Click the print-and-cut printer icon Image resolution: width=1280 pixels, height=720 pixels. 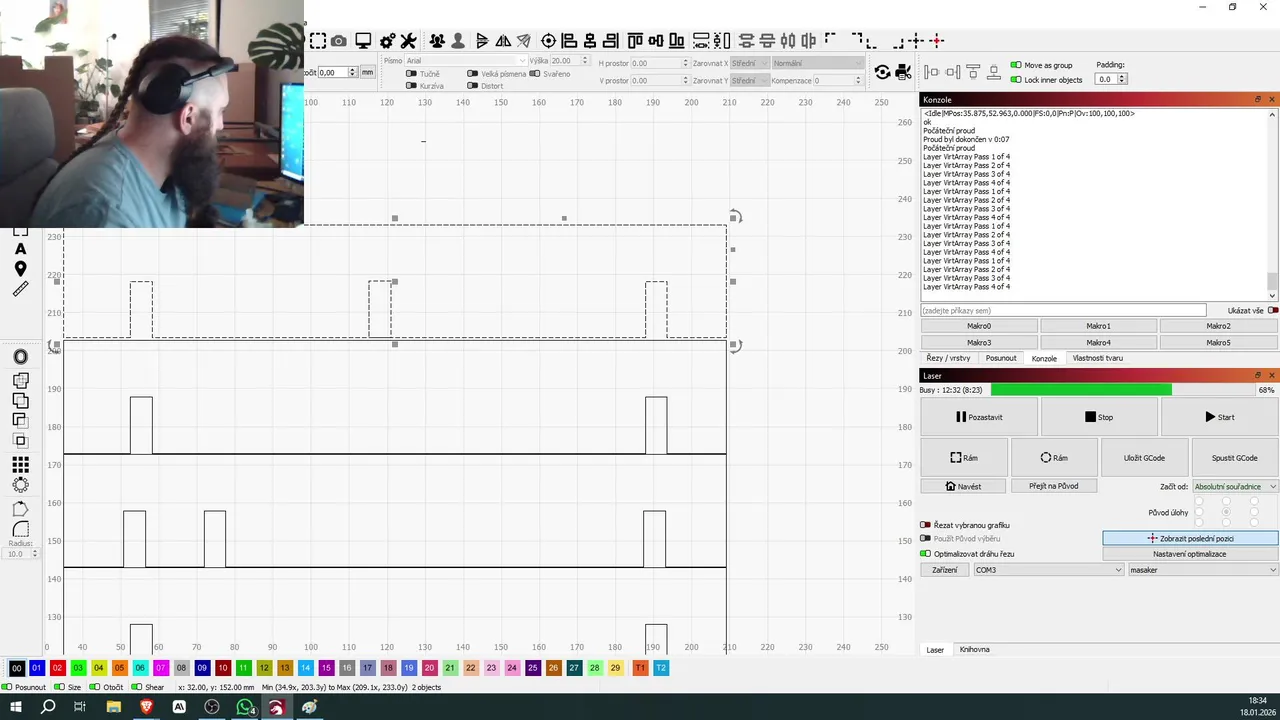[903, 72]
